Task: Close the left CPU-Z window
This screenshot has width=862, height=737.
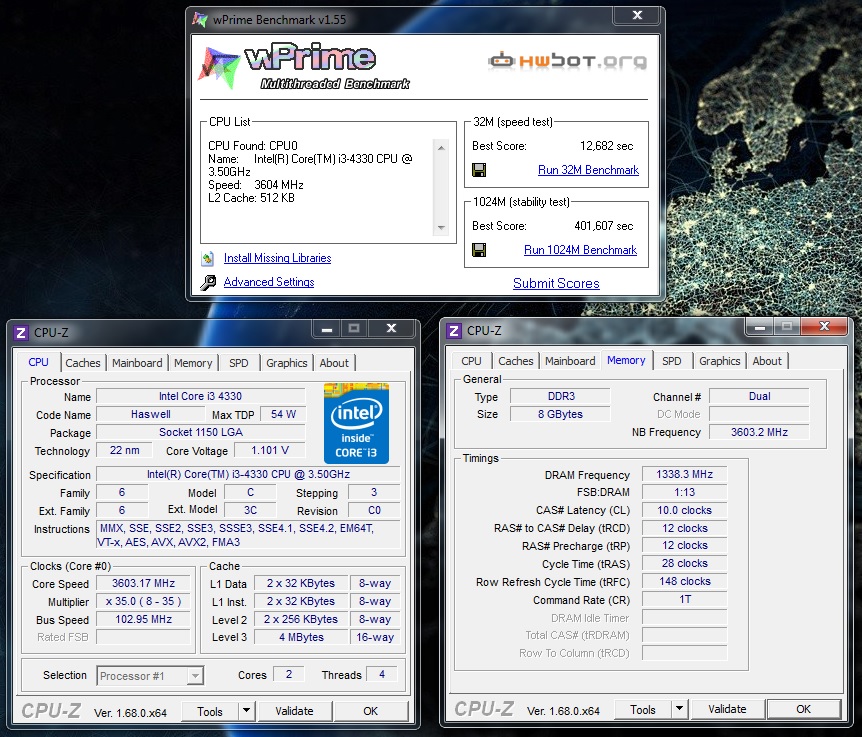Action: (391, 329)
